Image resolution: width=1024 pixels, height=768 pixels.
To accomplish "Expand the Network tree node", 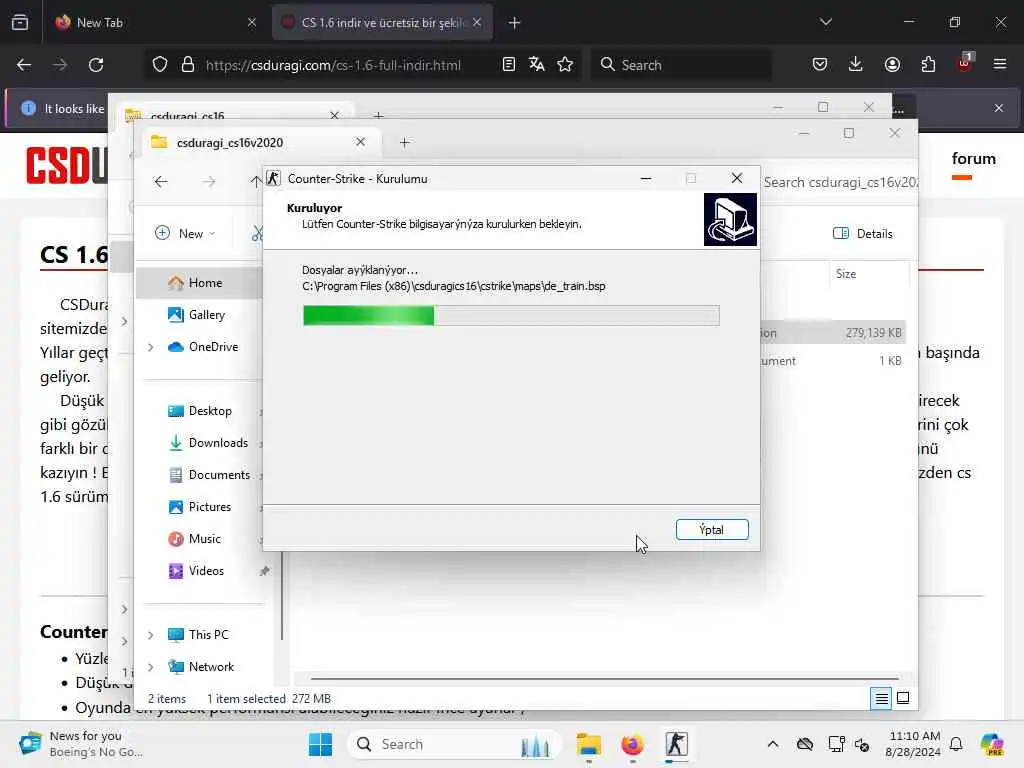I will [x=151, y=667].
